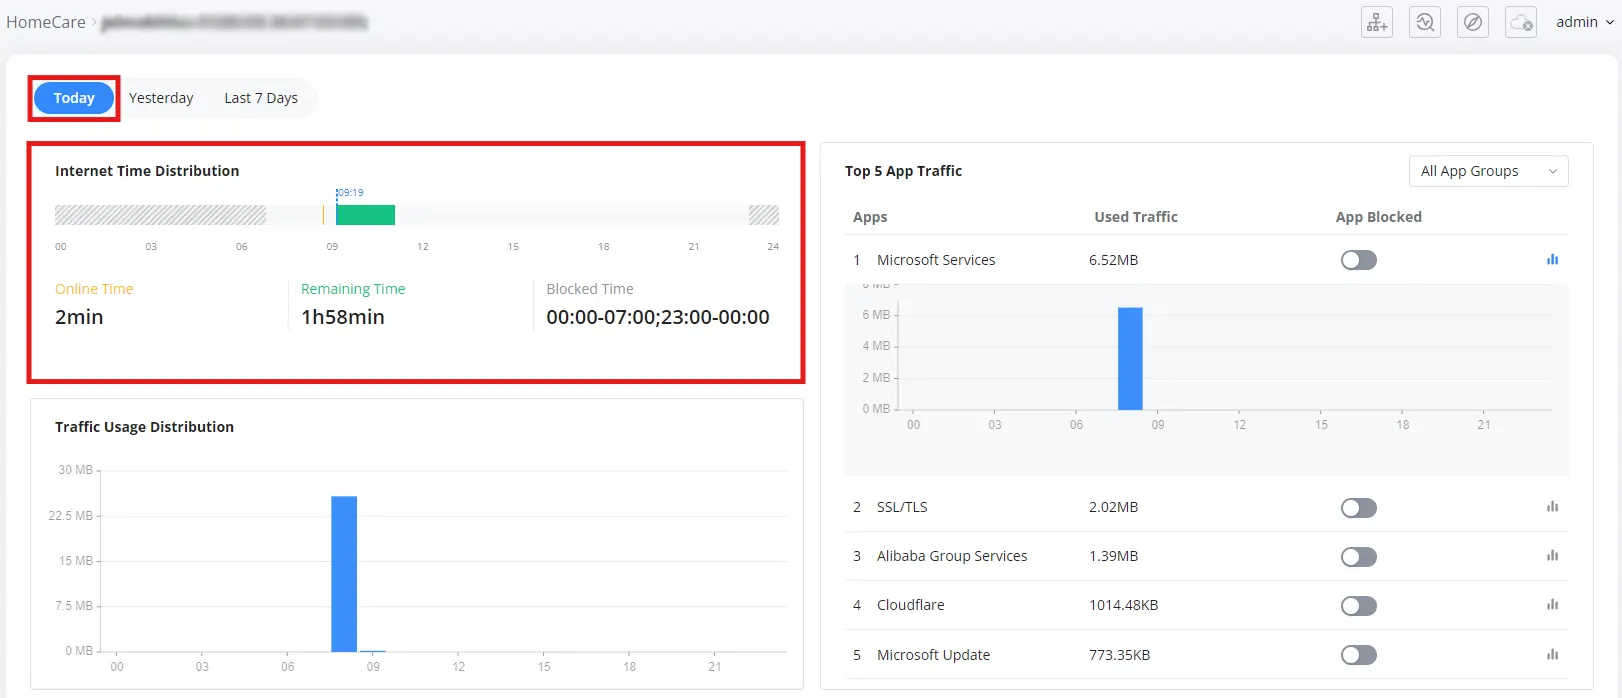Open the All App Groups dropdown
The height and width of the screenshot is (698, 1622).
[x=1488, y=171]
